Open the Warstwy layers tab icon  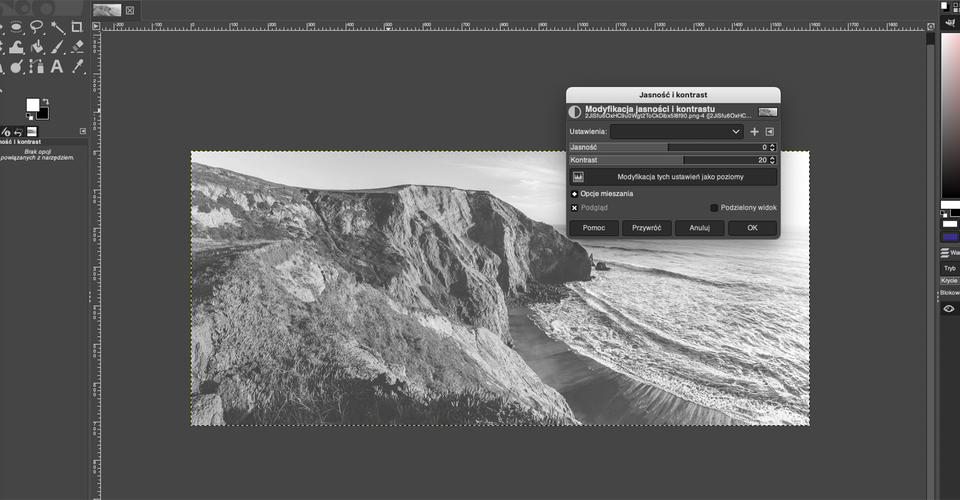point(945,252)
